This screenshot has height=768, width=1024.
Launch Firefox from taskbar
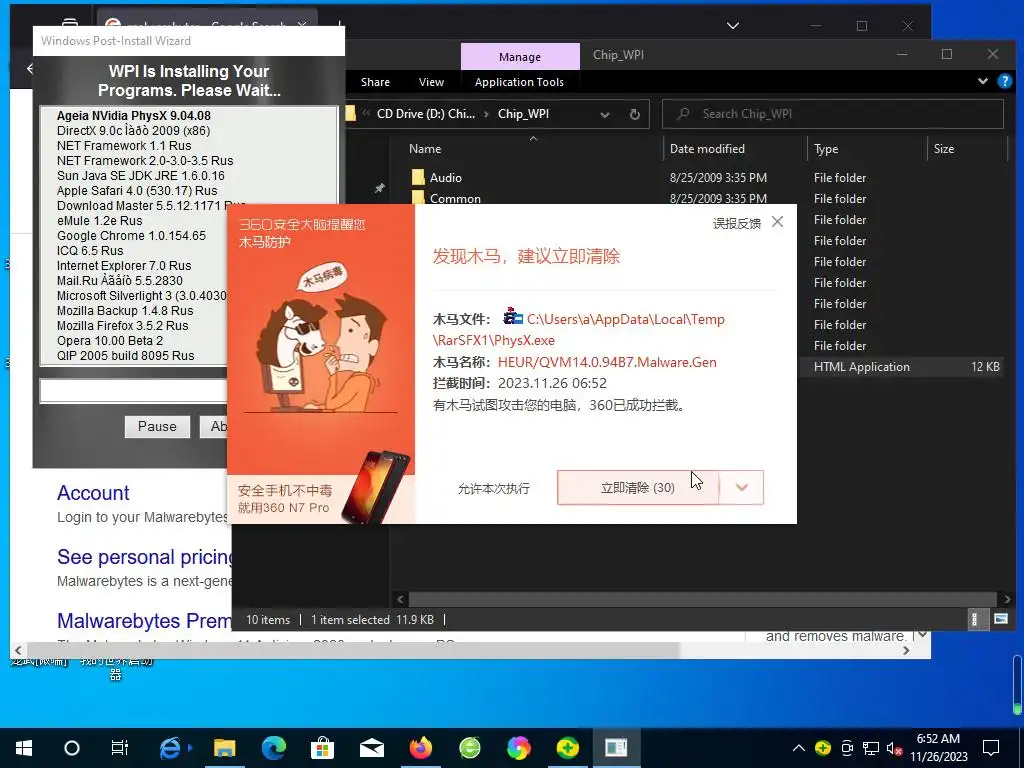pos(421,748)
